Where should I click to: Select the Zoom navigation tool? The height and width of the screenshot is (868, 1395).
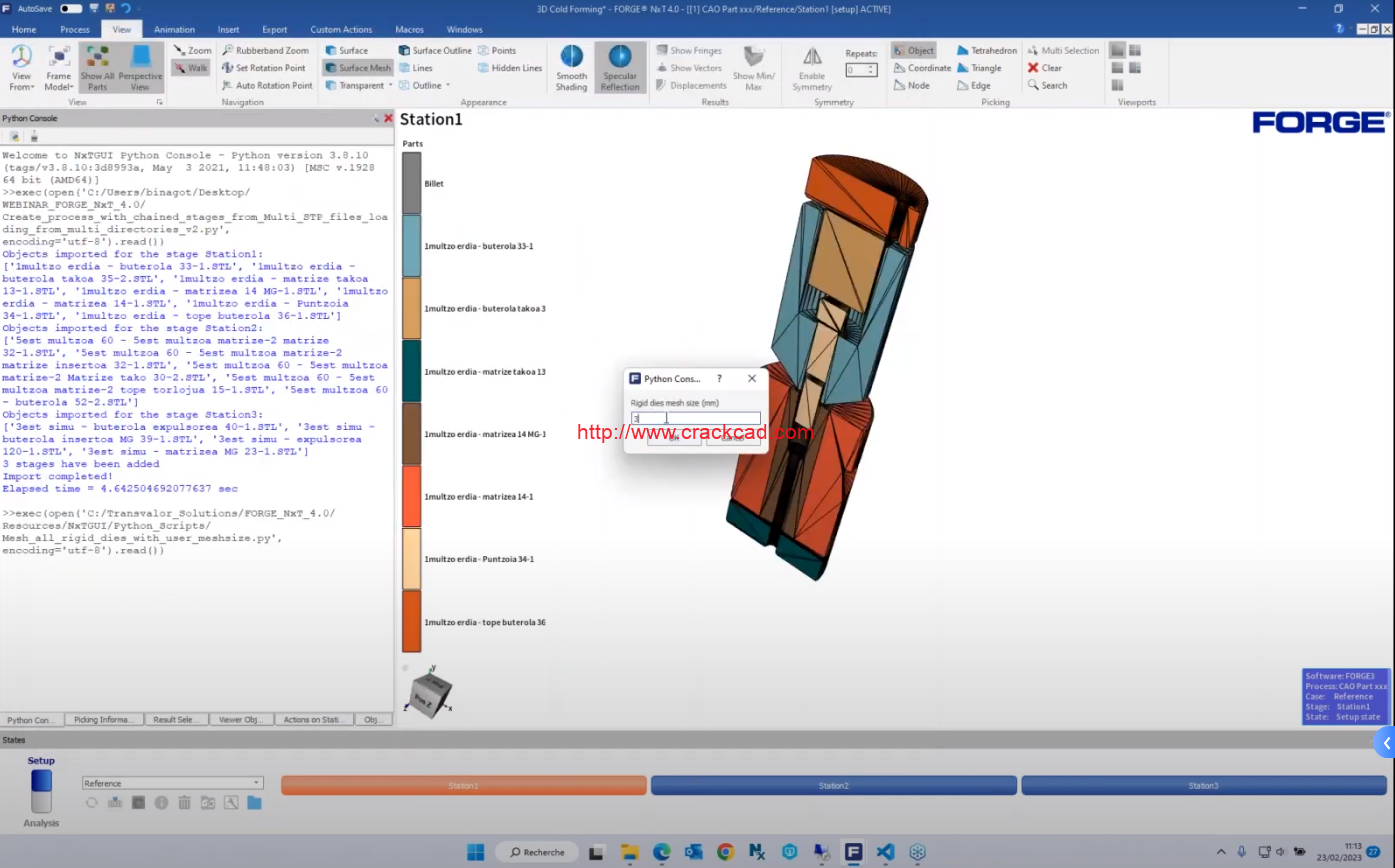[192, 50]
